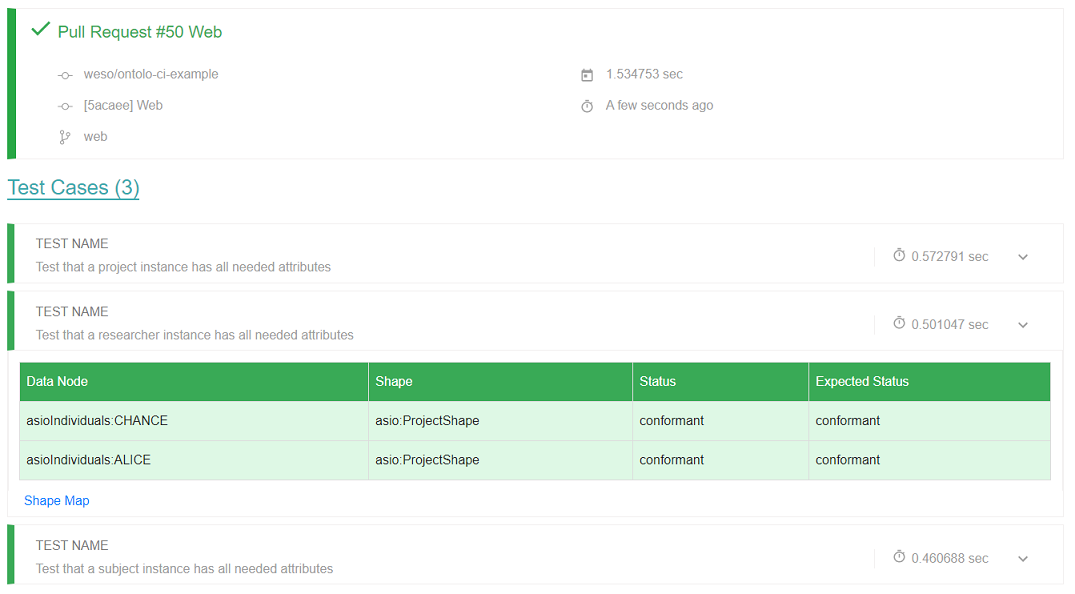Click the calendar icon beside 1.534753 sec
Viewport: 1075px width, 594px height.
point(587,75)
